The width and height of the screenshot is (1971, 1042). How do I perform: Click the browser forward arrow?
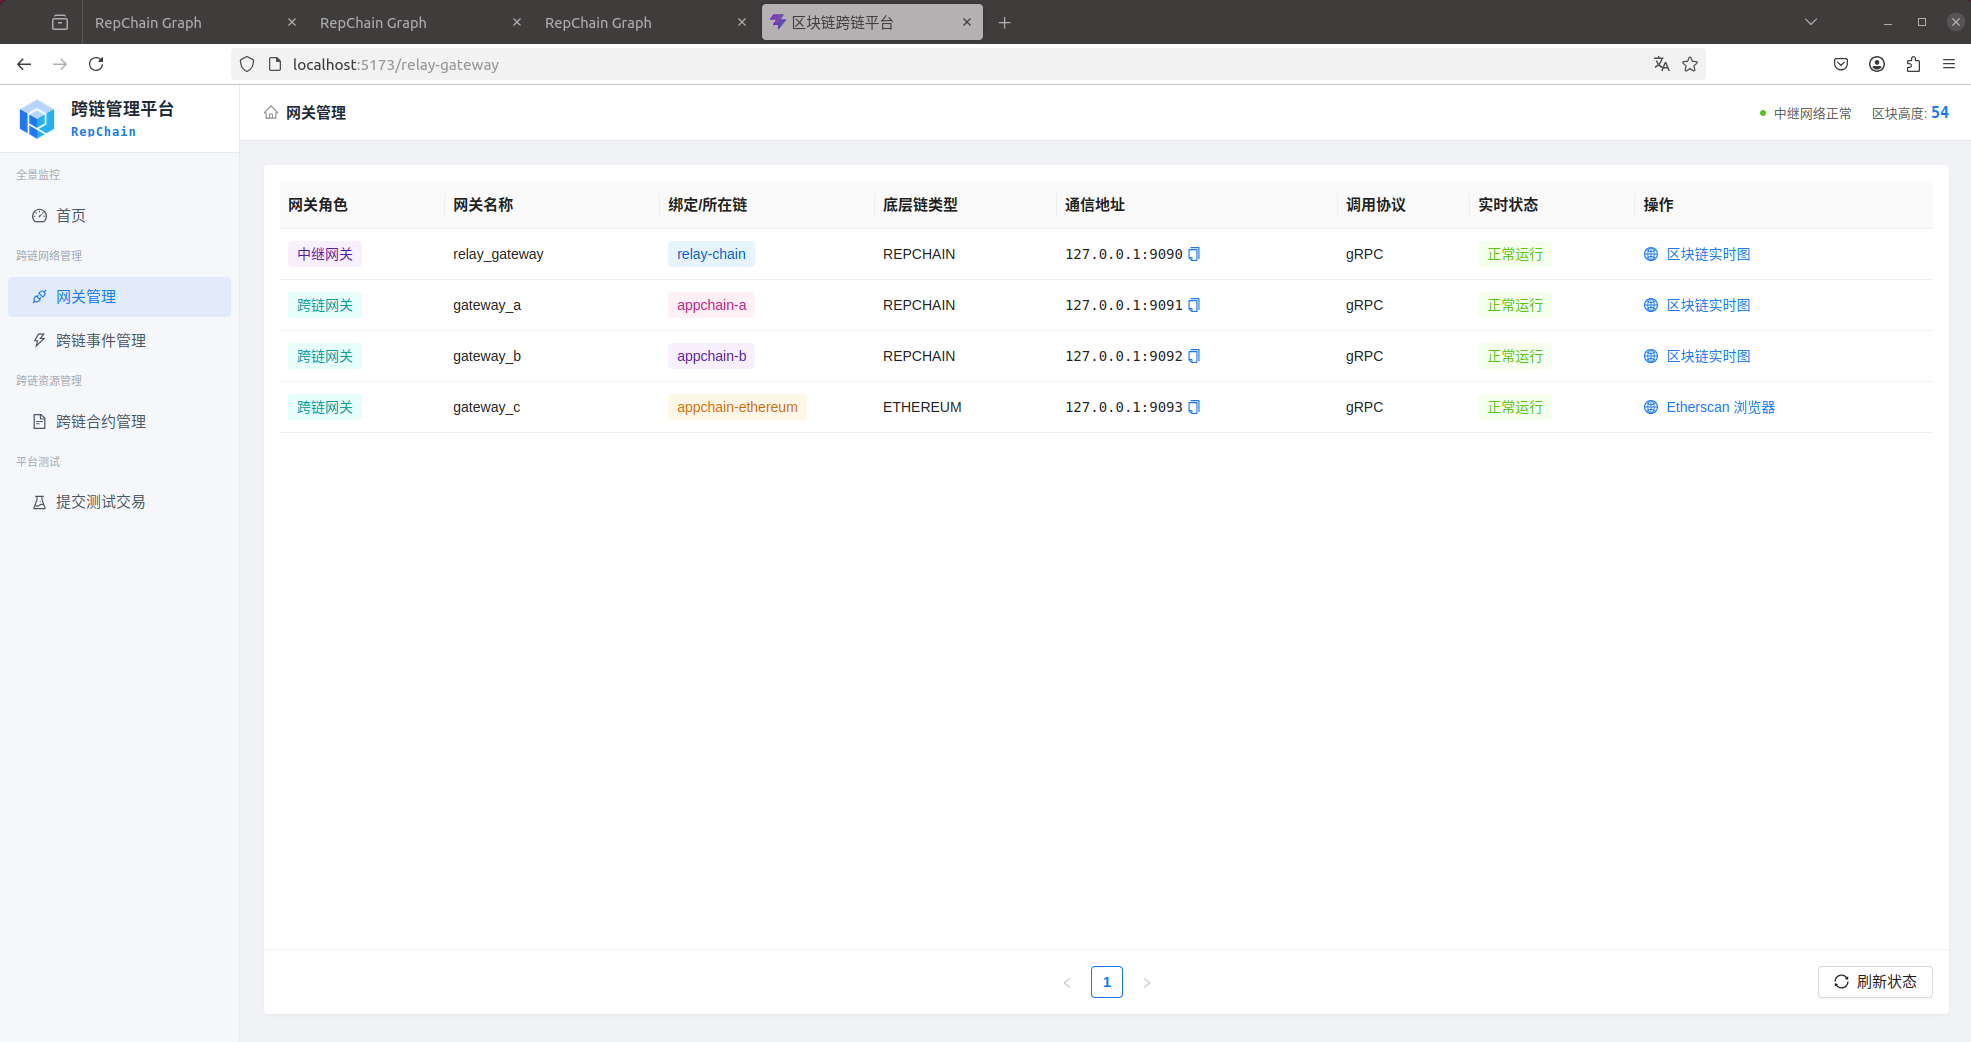pyautogui.click(x=60, y=64)
